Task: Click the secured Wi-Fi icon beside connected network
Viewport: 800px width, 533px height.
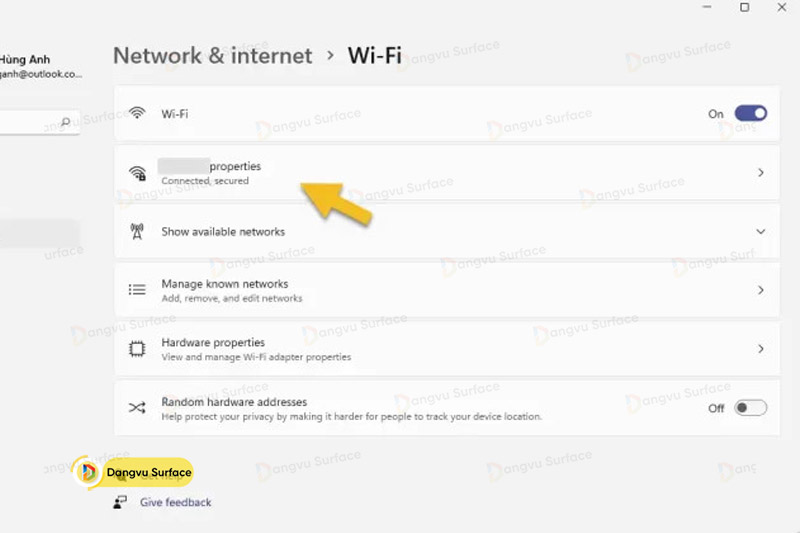Action: point(137,173)
